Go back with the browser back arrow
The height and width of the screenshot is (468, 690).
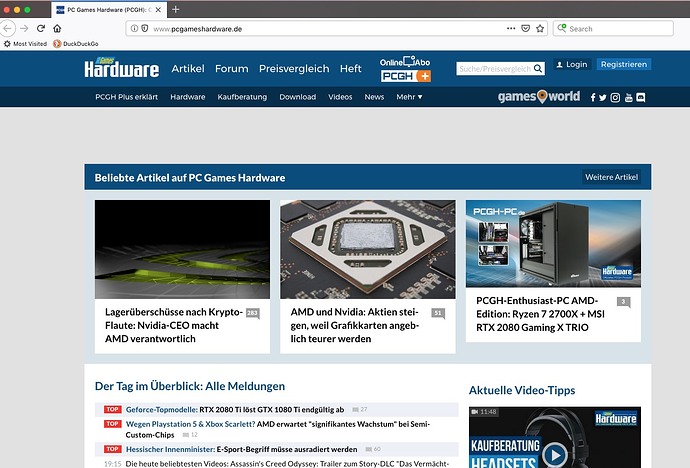tap(7, 29)
